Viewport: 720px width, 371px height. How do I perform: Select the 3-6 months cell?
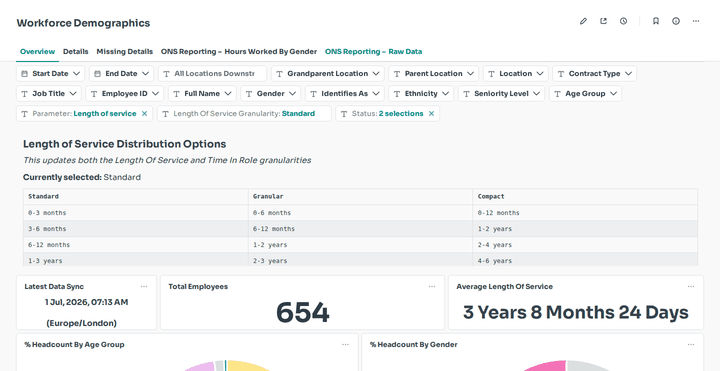click(135, 229)
